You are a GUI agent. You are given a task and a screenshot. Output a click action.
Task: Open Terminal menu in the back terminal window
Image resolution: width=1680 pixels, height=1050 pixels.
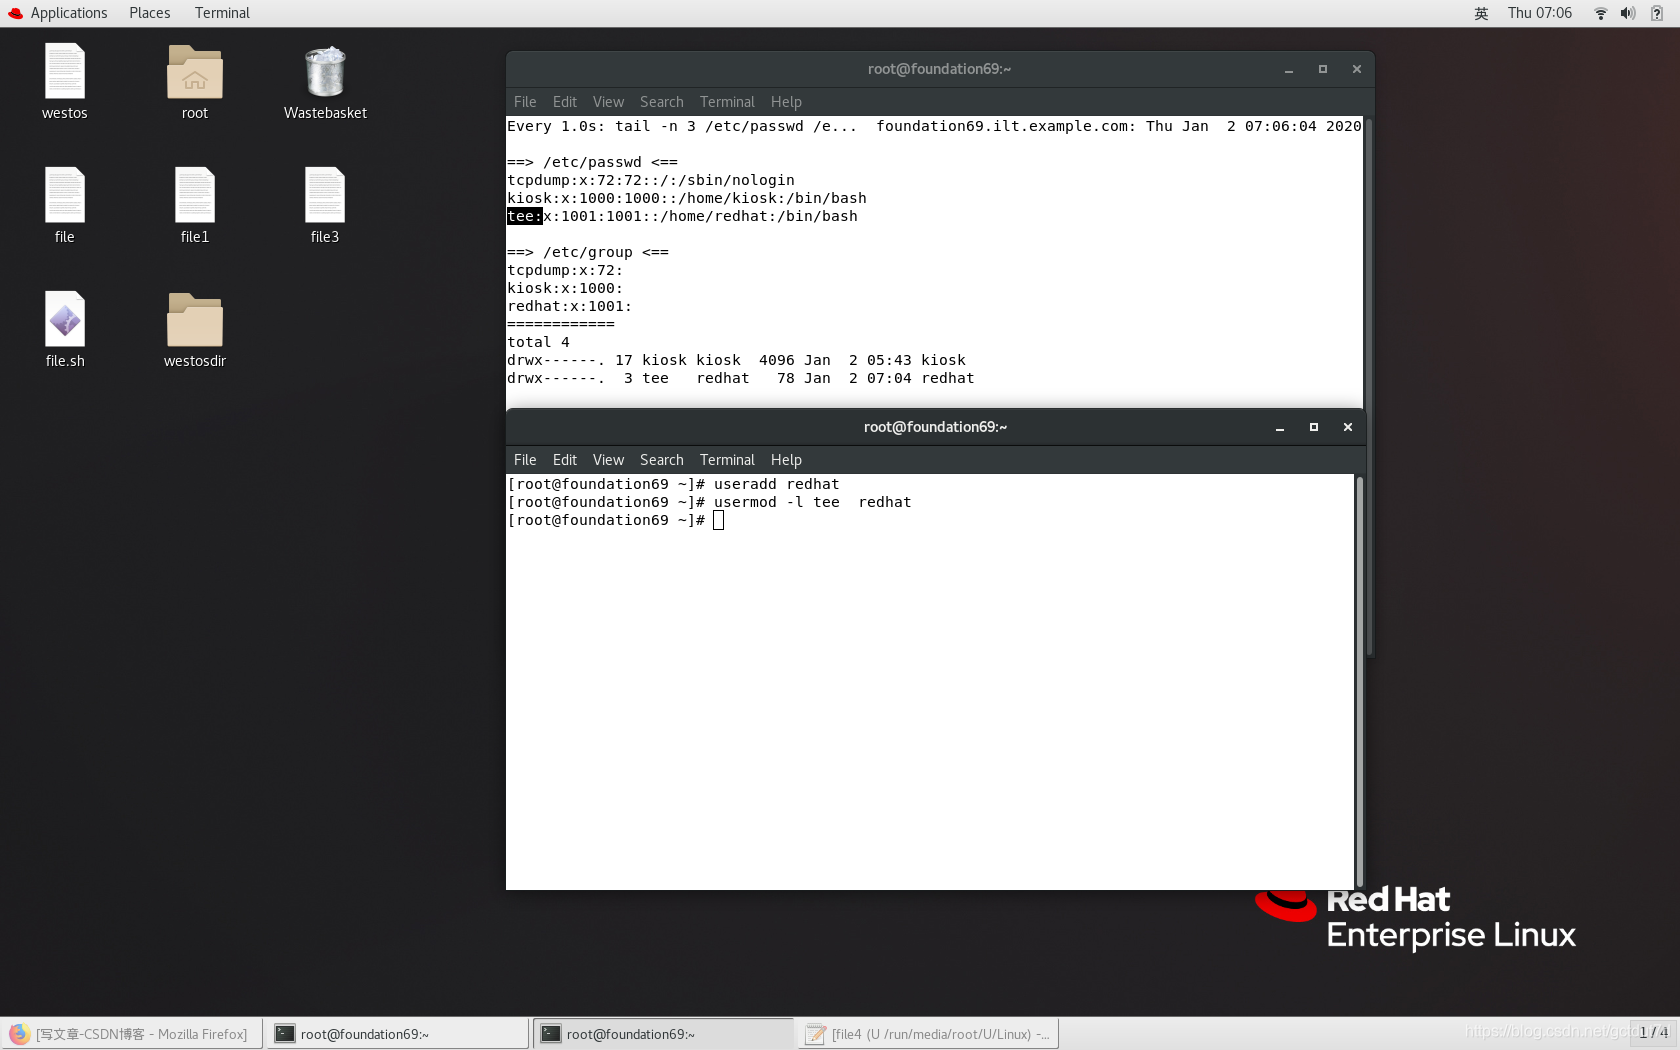pyautogui.click(x=727, y=102)
